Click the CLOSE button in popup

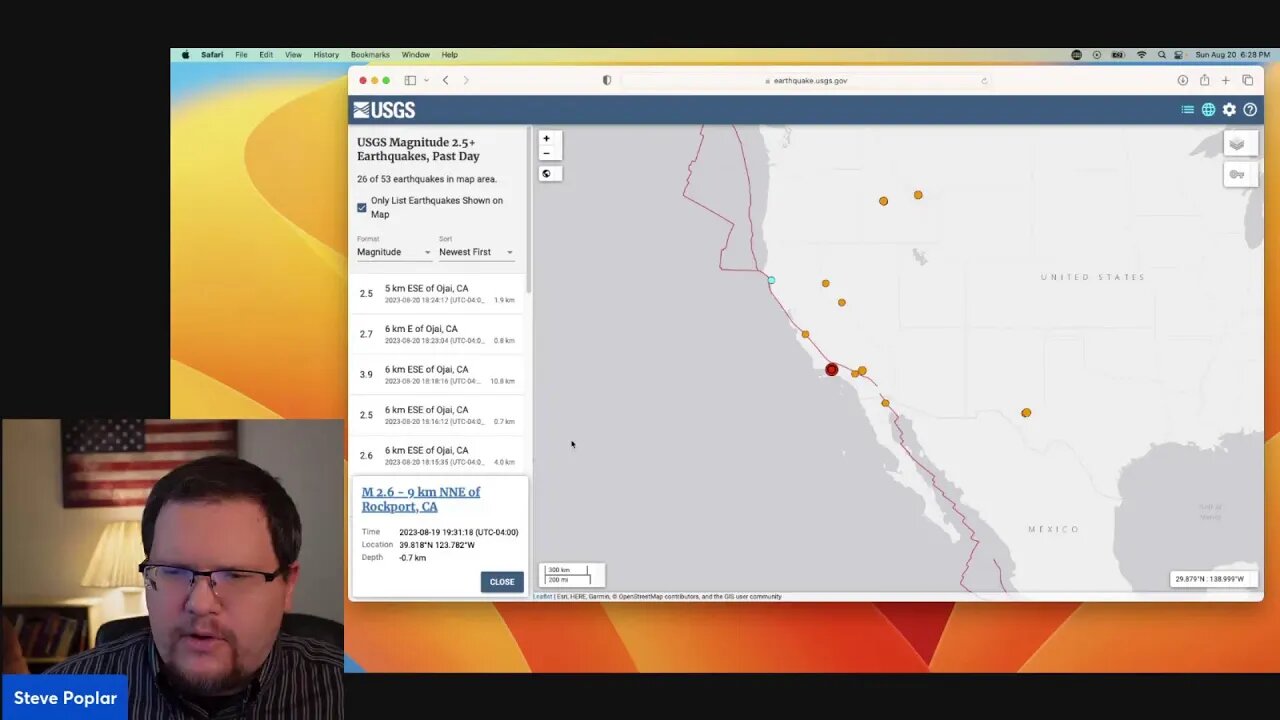502,582
